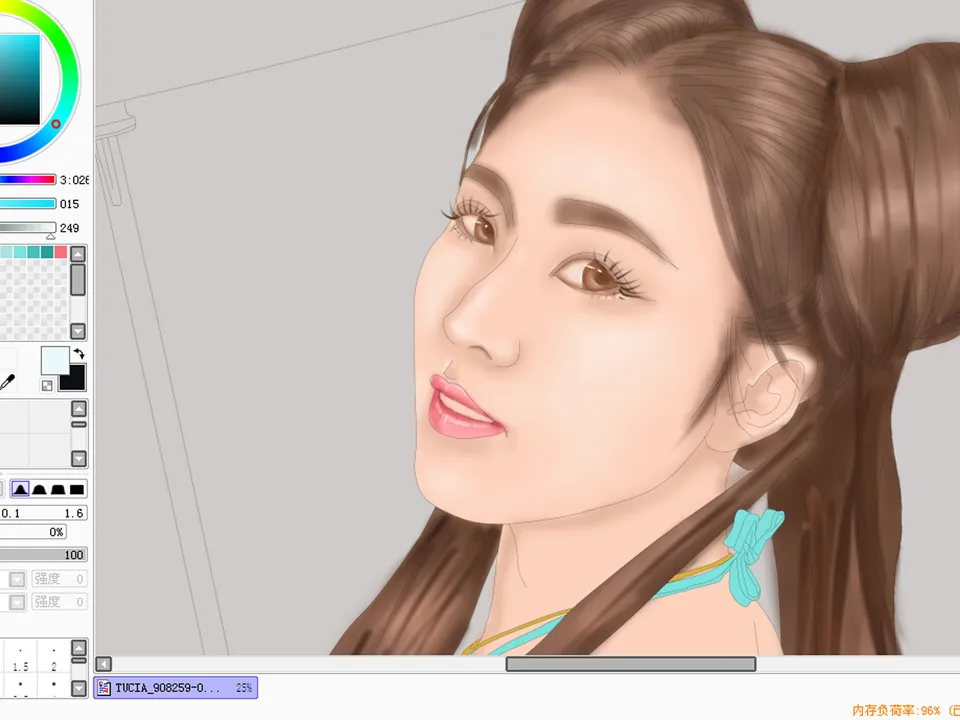Select the hard square brush edge
Image resolution: width=960 pixels, height=720 pixels.
(76, 489)
